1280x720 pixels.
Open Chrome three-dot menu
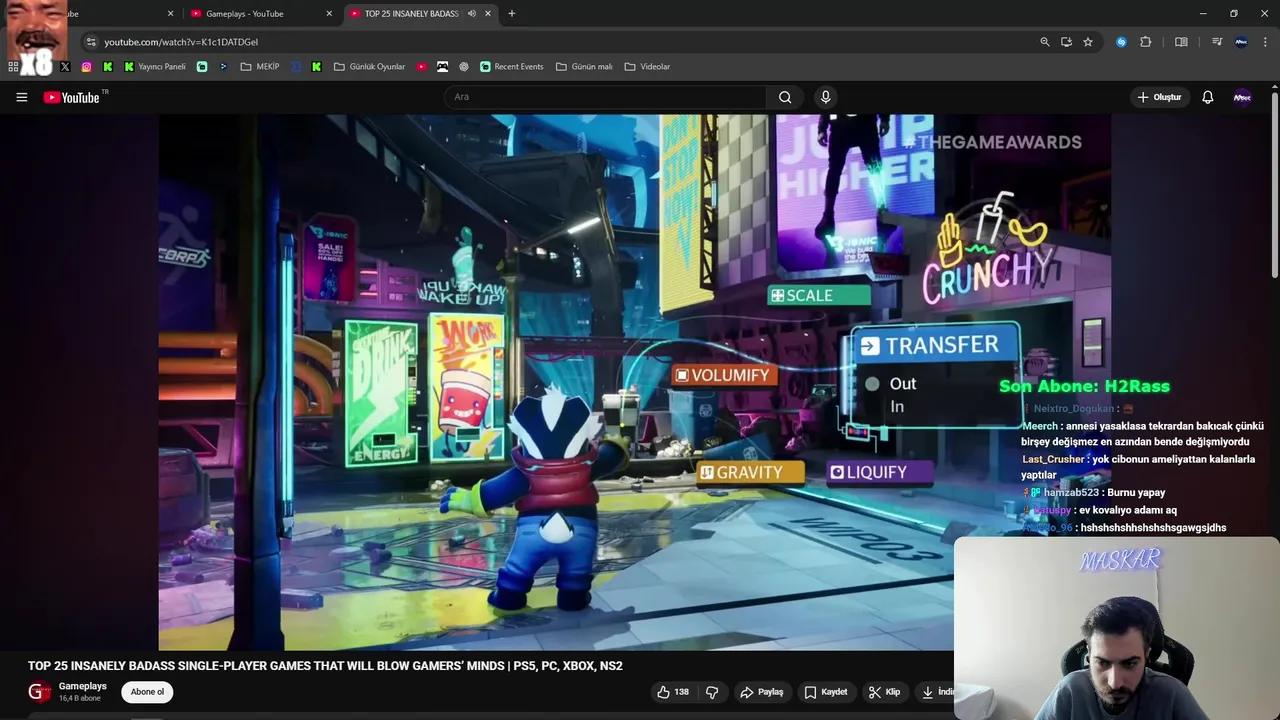pyautogui.click(x=1263, y=42)
